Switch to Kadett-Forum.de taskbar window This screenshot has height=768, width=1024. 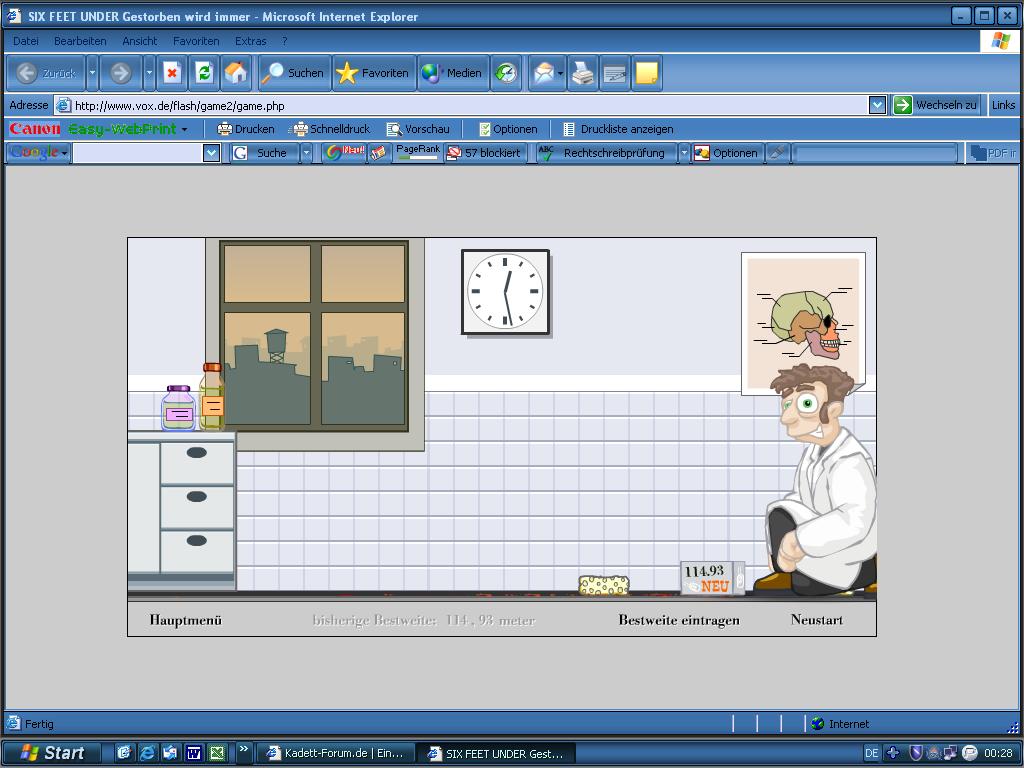pyautogui.click(x=335, y=753)
